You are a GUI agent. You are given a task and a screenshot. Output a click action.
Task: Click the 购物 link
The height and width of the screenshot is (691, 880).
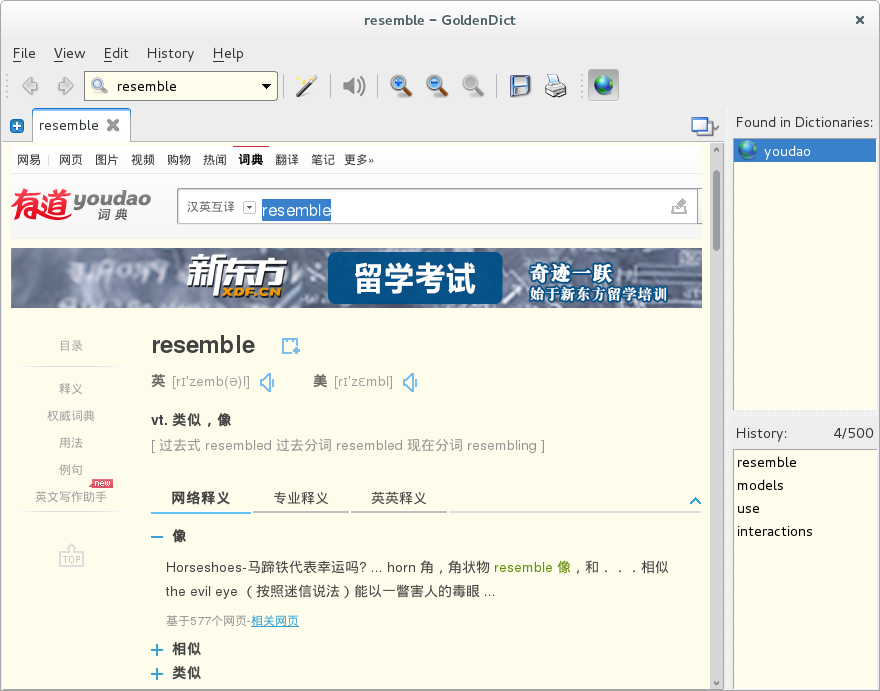(178, 160)
